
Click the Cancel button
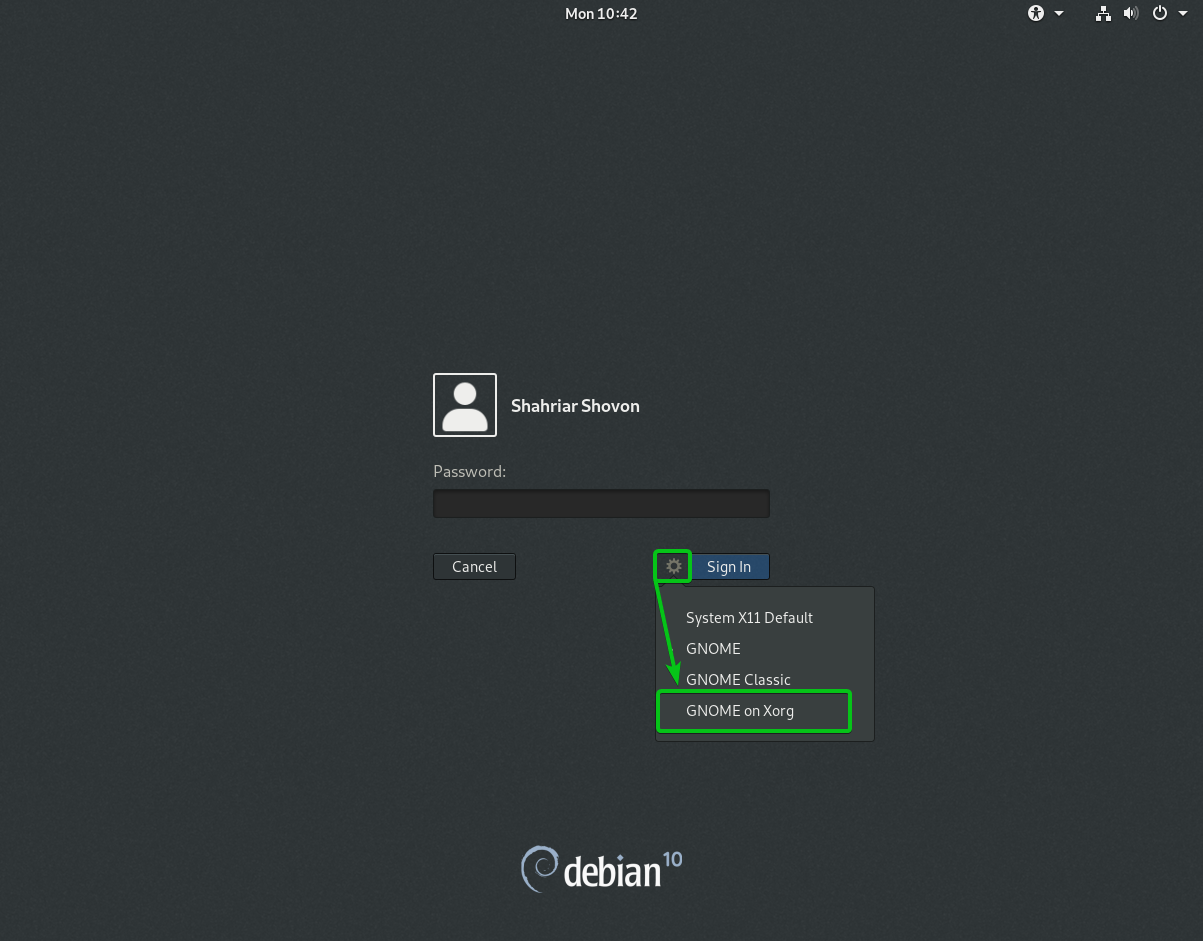pos(474,567)
